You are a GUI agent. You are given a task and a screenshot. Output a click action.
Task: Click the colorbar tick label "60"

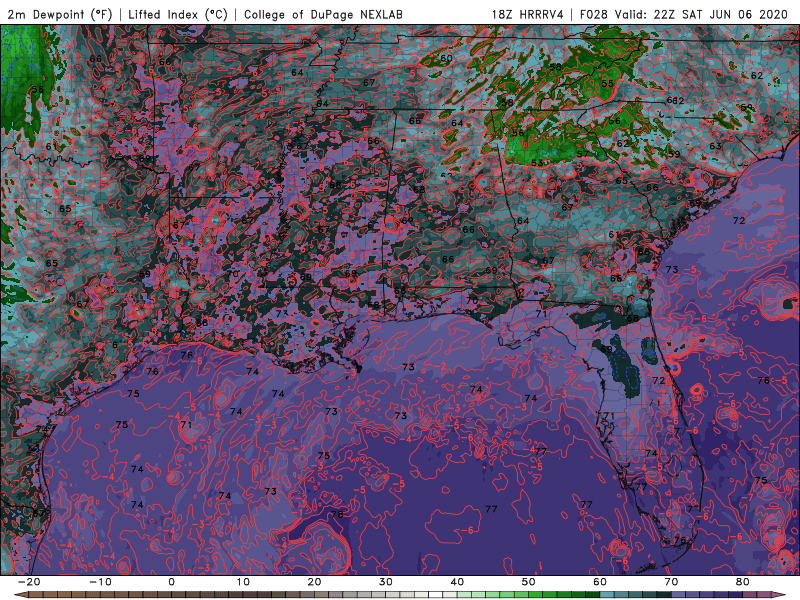point(600,582)
